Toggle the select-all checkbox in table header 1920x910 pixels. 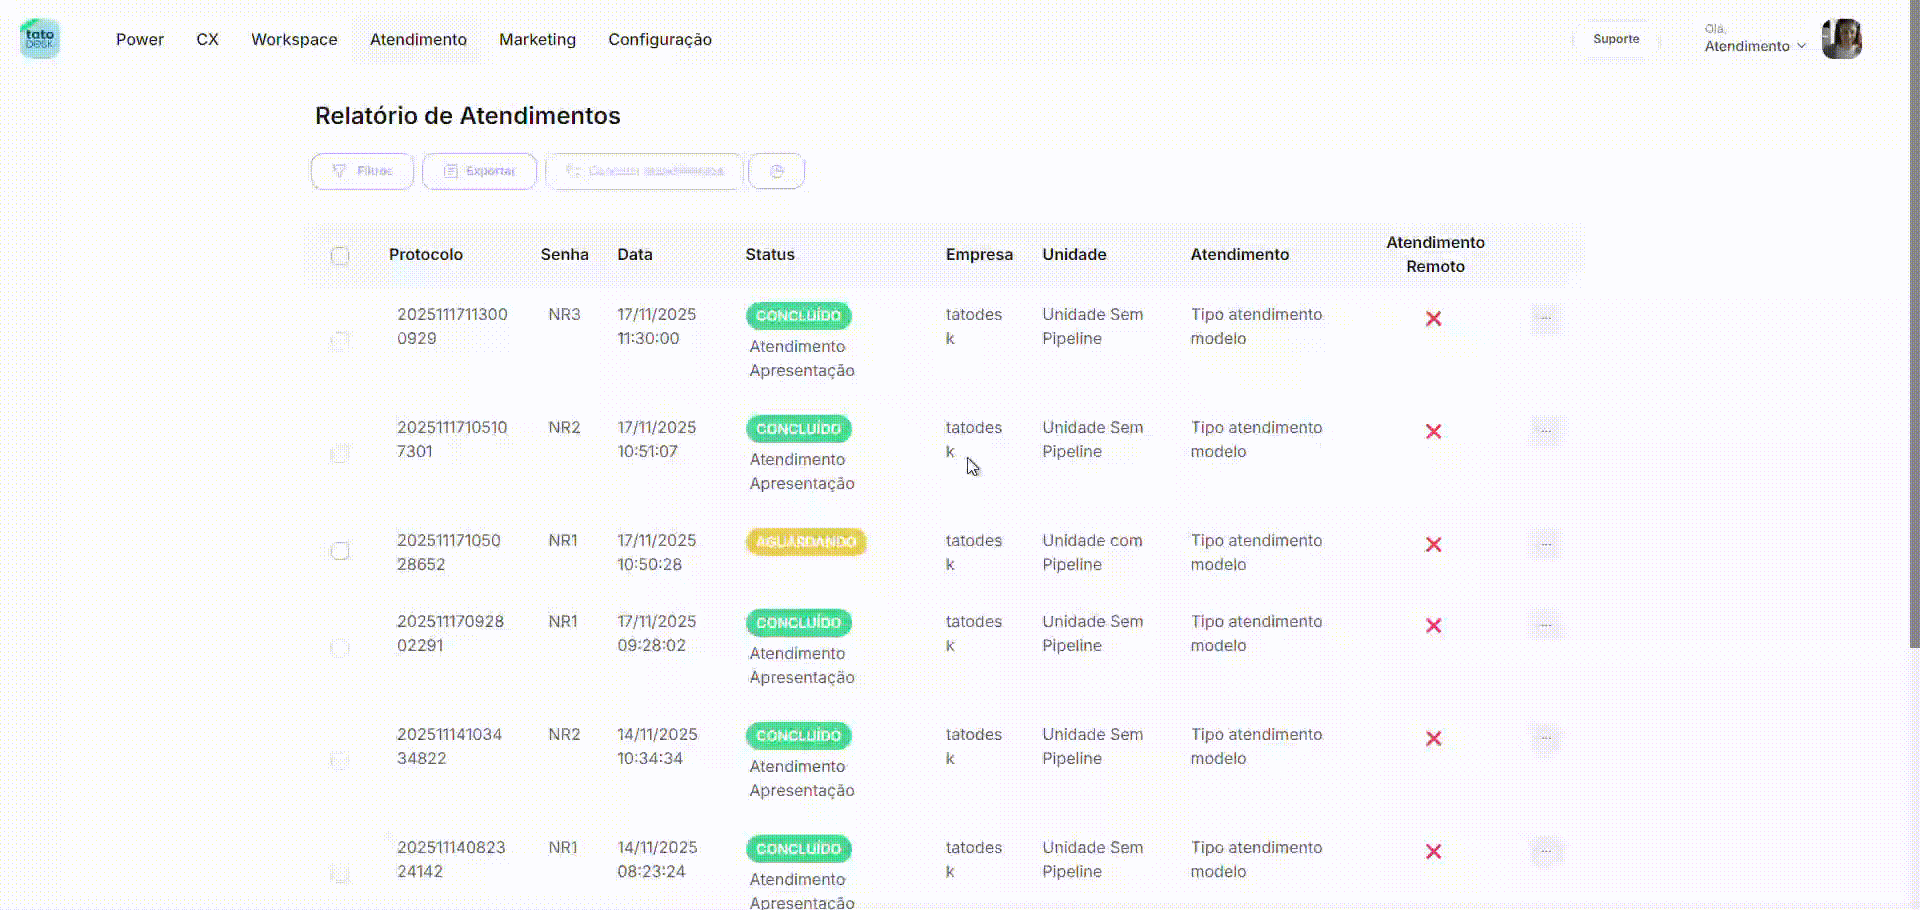pos(340,255)
